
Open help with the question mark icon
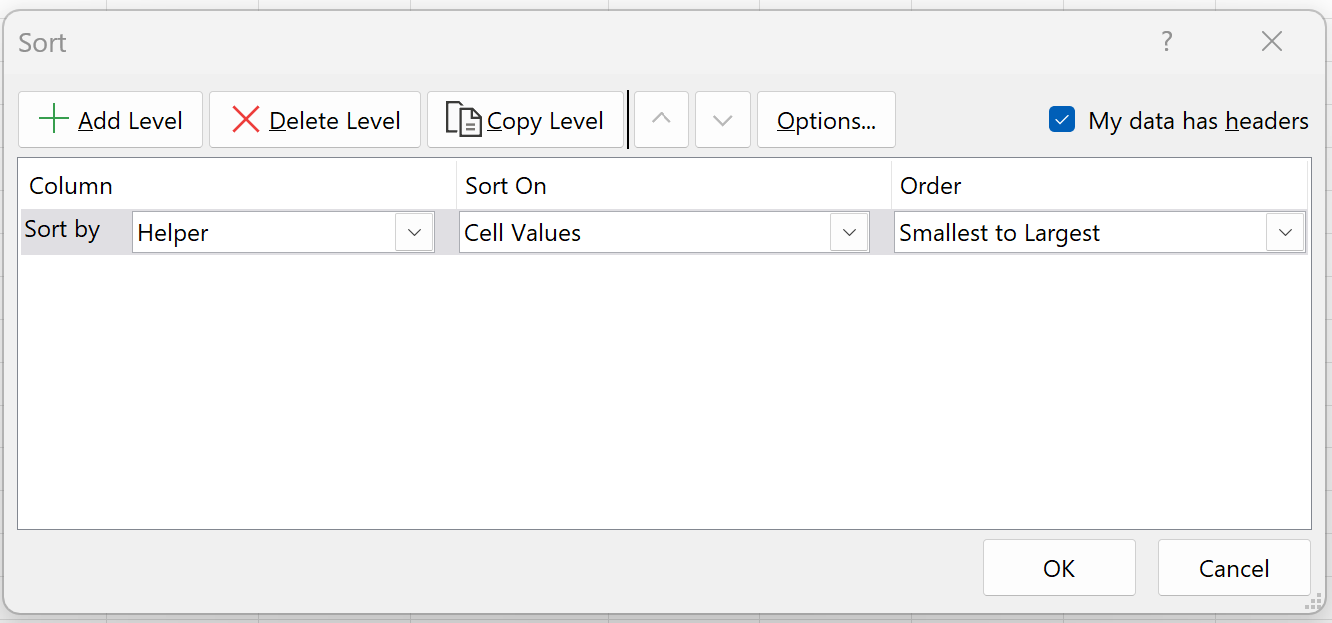[1167, 41]
